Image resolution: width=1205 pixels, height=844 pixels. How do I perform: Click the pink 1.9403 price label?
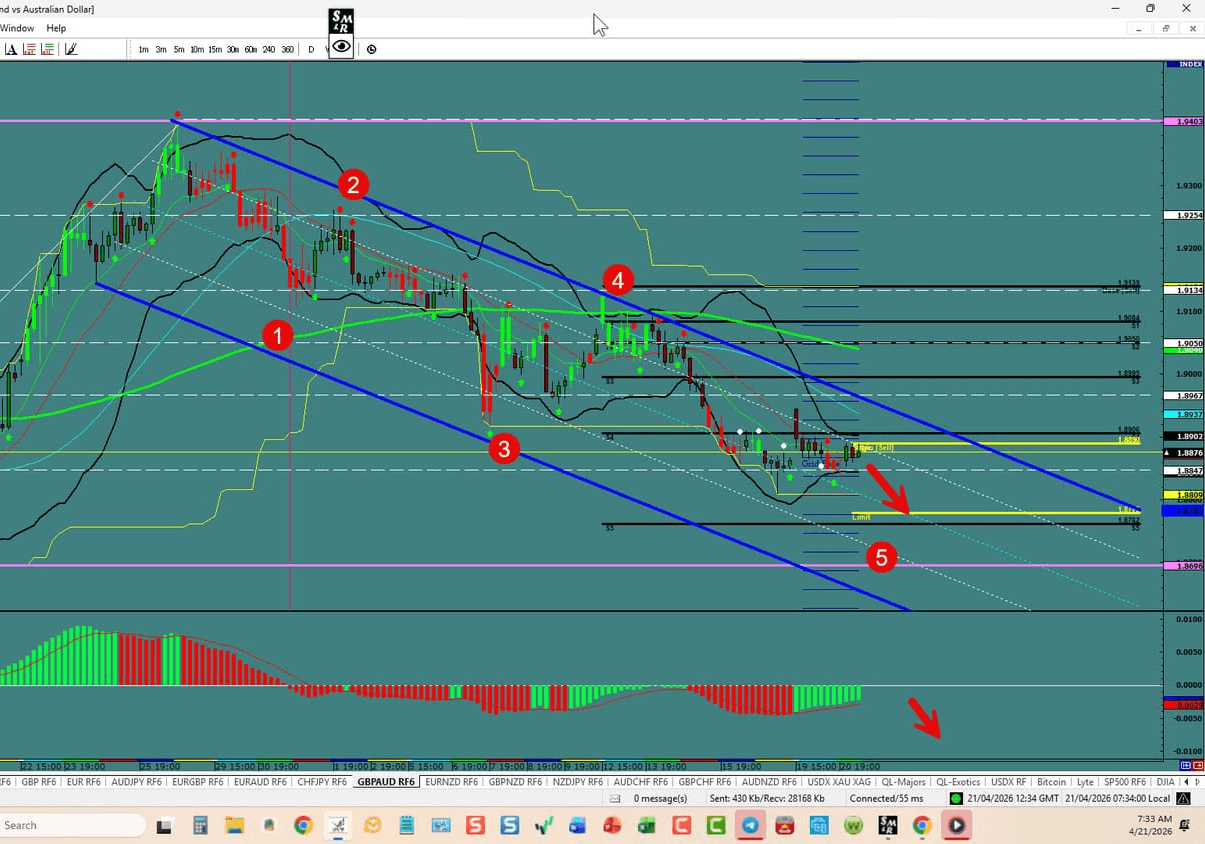pyautogui.click(x=1183, y=121)
